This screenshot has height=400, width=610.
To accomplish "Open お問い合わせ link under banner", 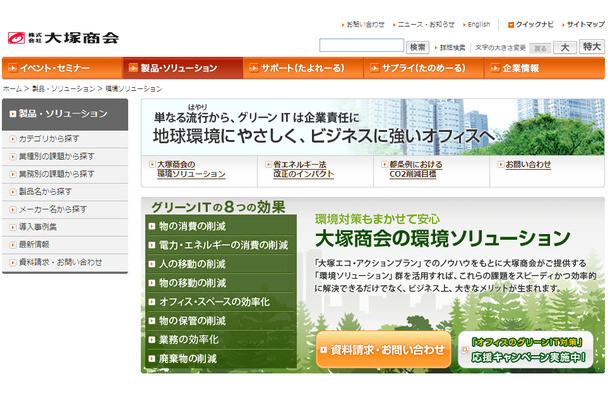I will click(x=528, y=165).
